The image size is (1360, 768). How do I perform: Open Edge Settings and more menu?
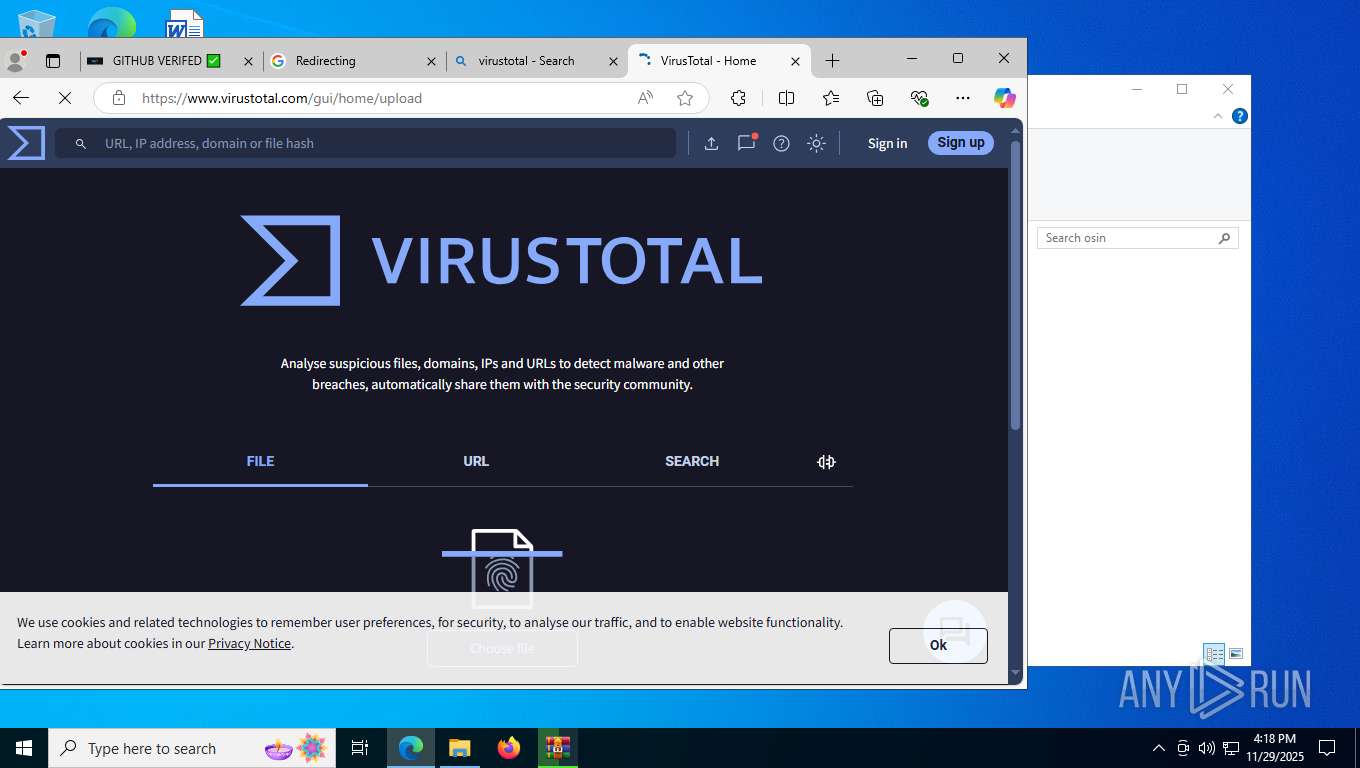(963, 98)
